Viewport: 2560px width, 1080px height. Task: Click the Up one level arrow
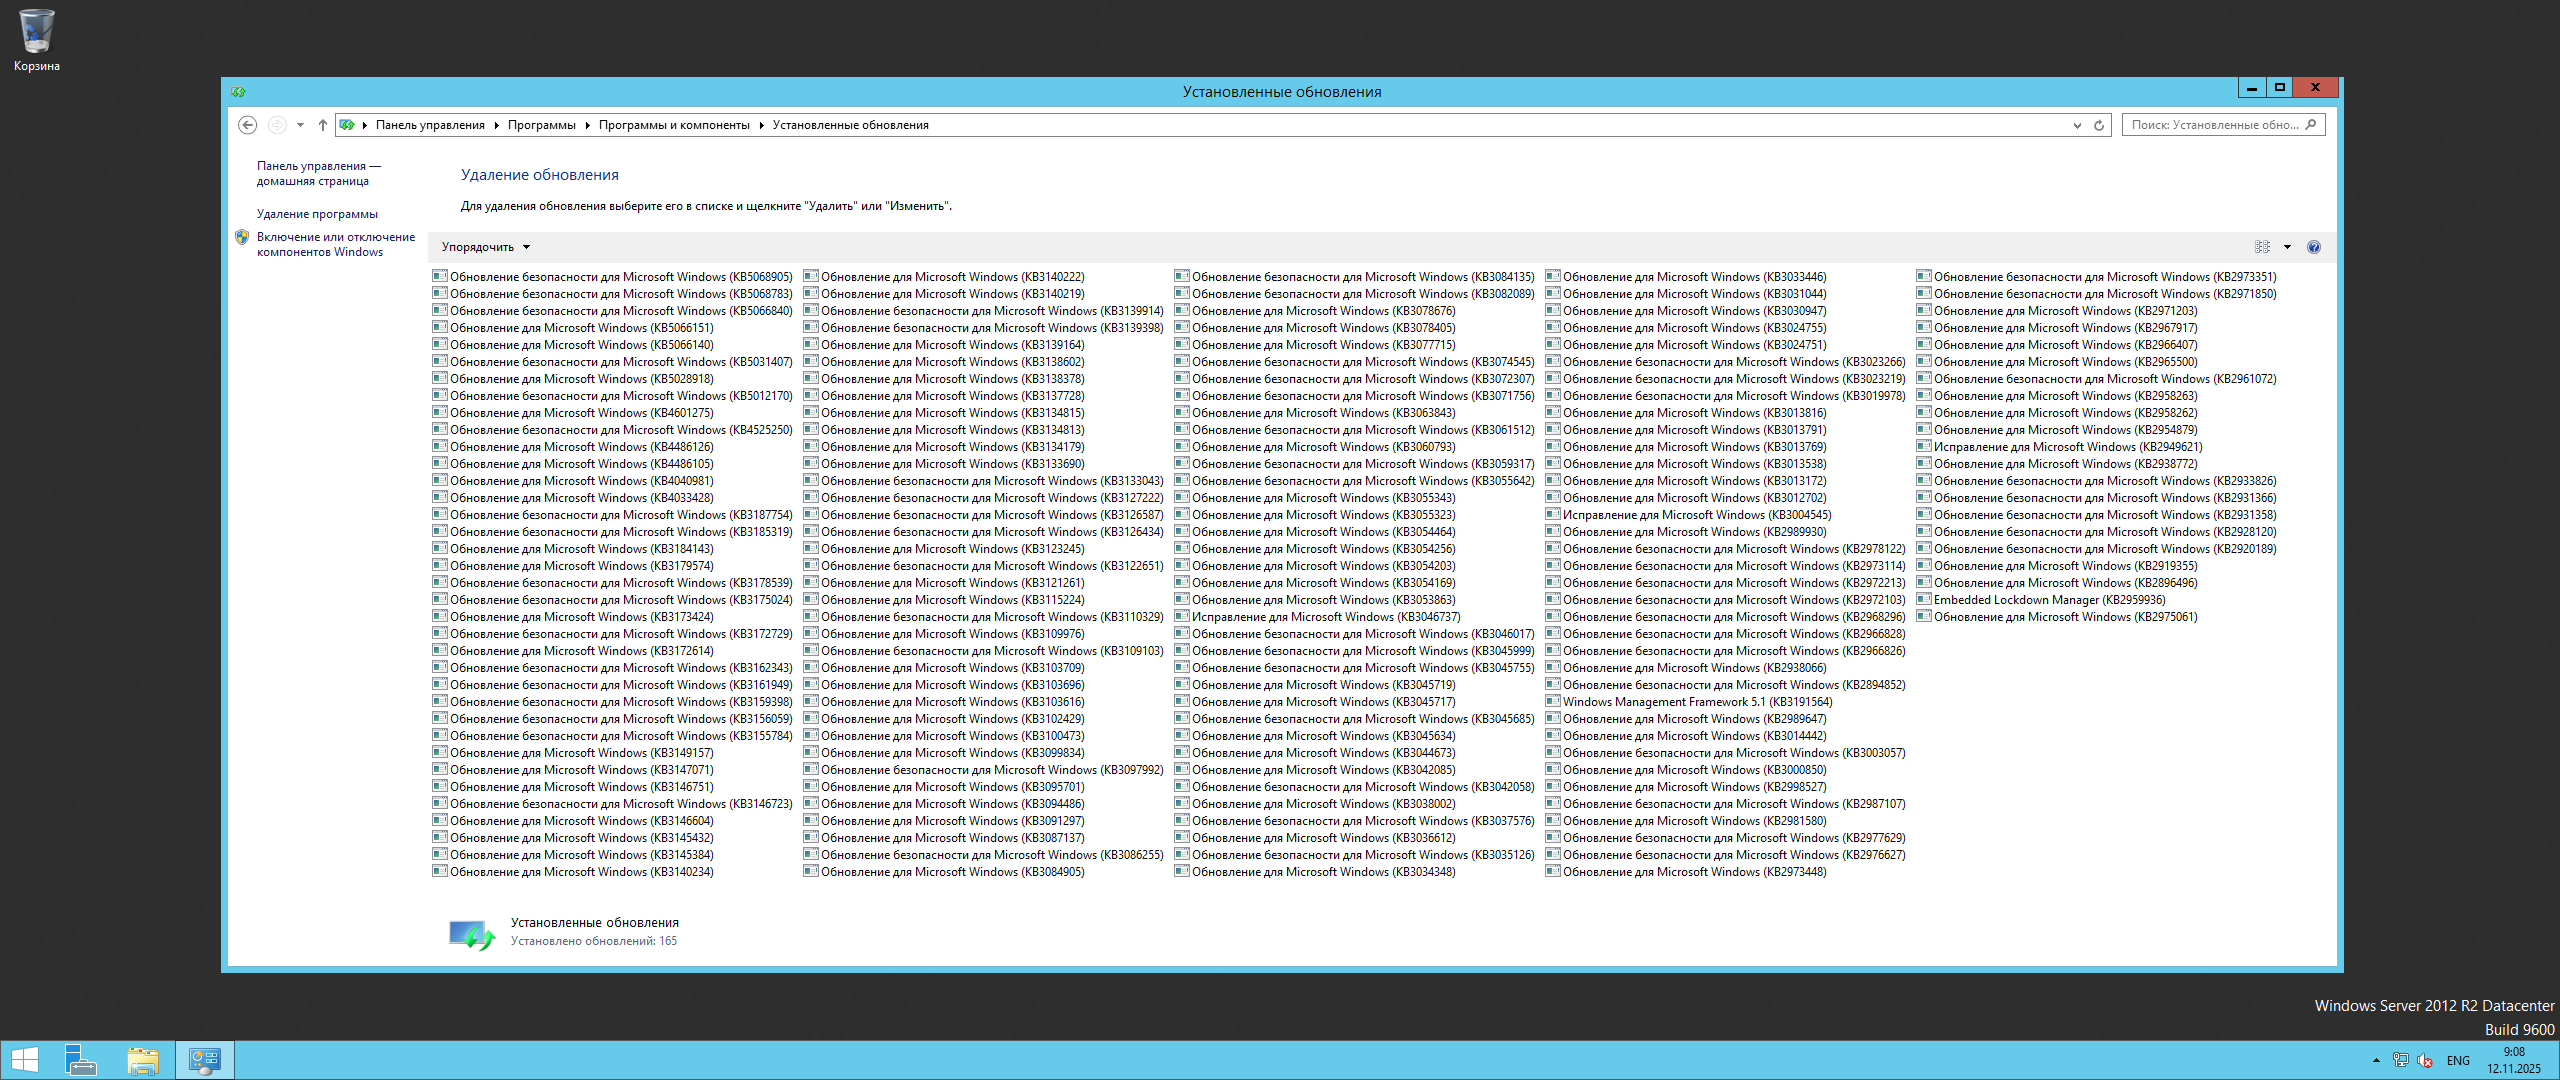pos(322,125)
